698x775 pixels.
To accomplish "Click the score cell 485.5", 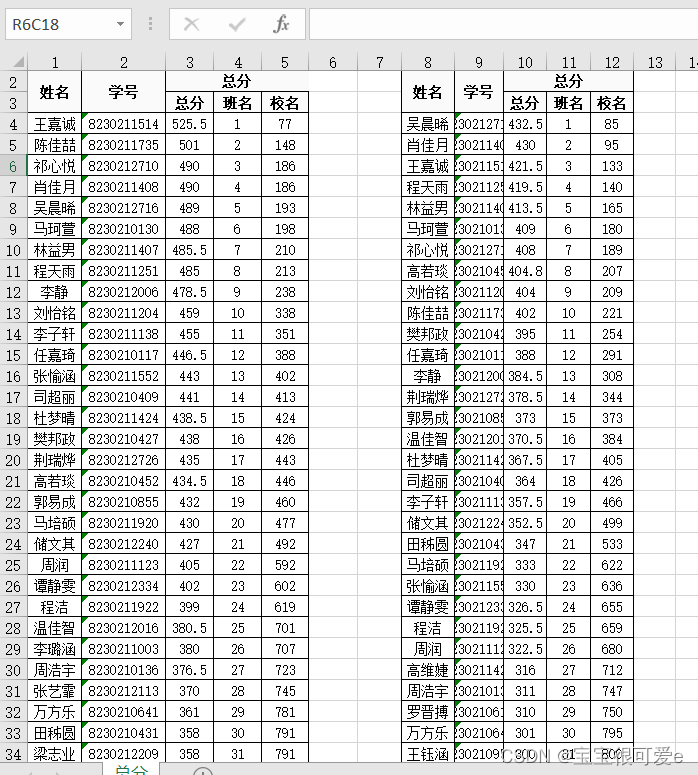I will click(x=189, y=250).
